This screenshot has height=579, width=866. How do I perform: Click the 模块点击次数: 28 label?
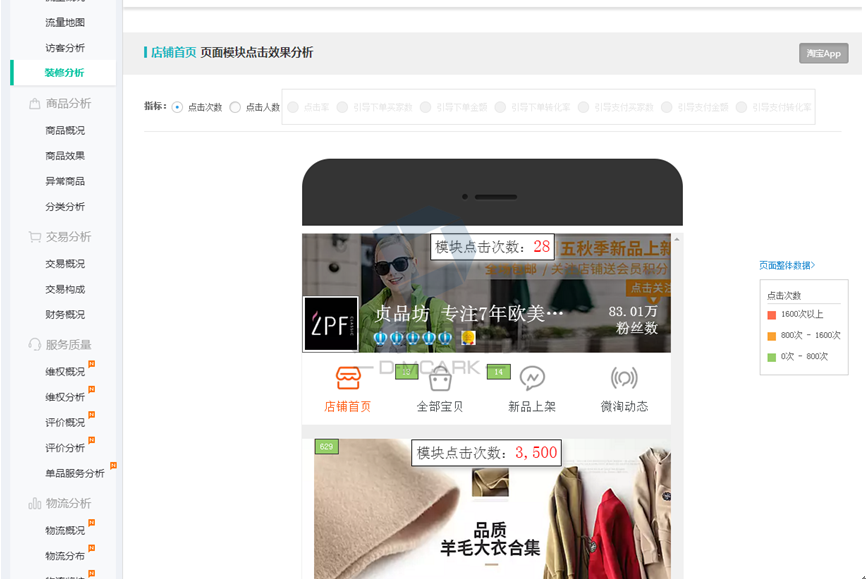point(493,246)
